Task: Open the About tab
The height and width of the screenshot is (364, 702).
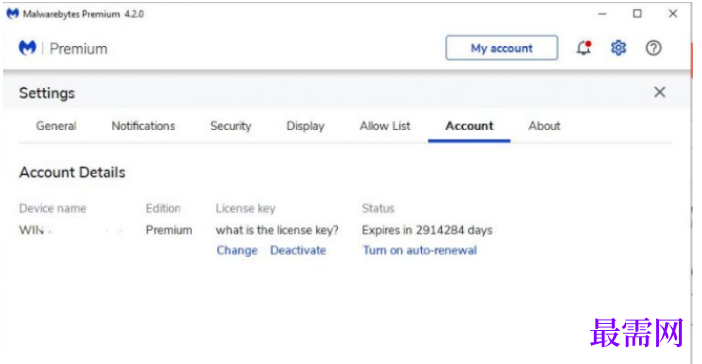Action: click(544, 126)
